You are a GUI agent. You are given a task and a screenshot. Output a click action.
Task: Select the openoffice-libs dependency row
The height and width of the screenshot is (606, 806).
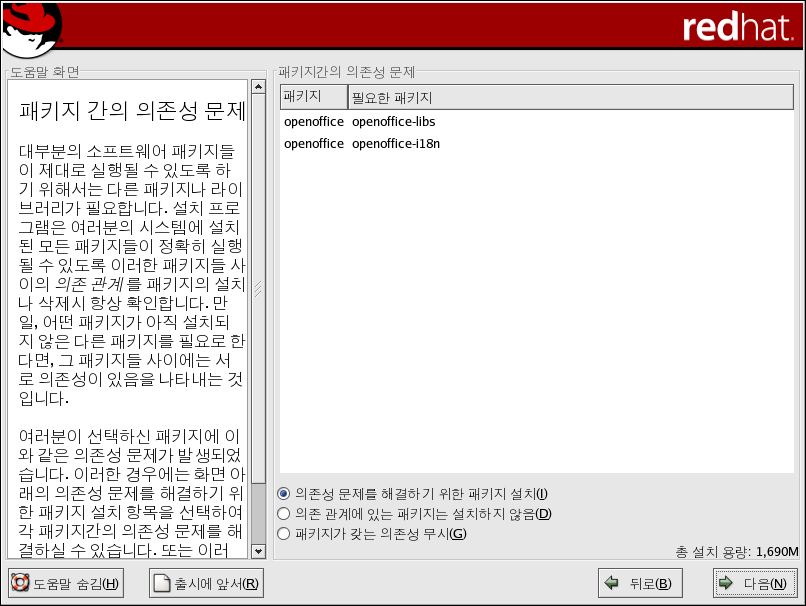(x=393, y=122)
